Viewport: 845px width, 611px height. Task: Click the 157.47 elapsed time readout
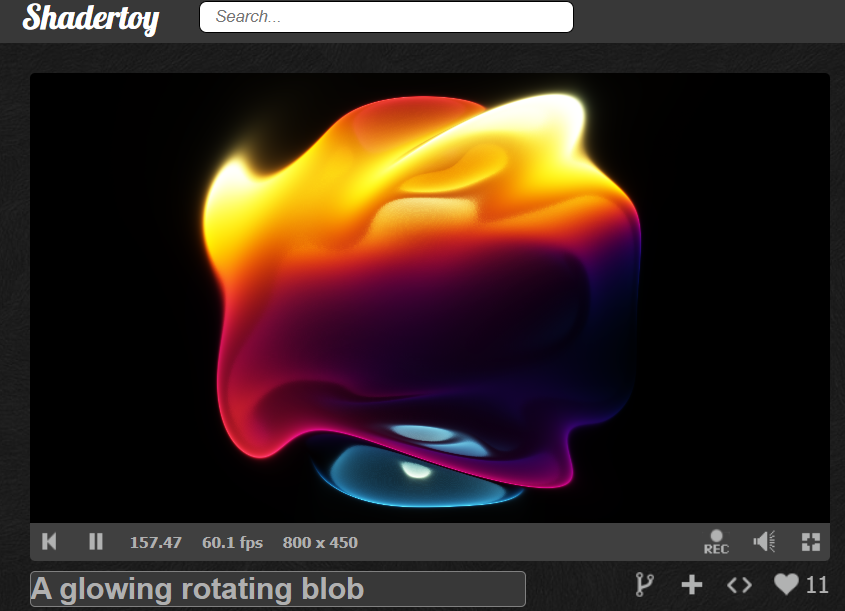155,542
